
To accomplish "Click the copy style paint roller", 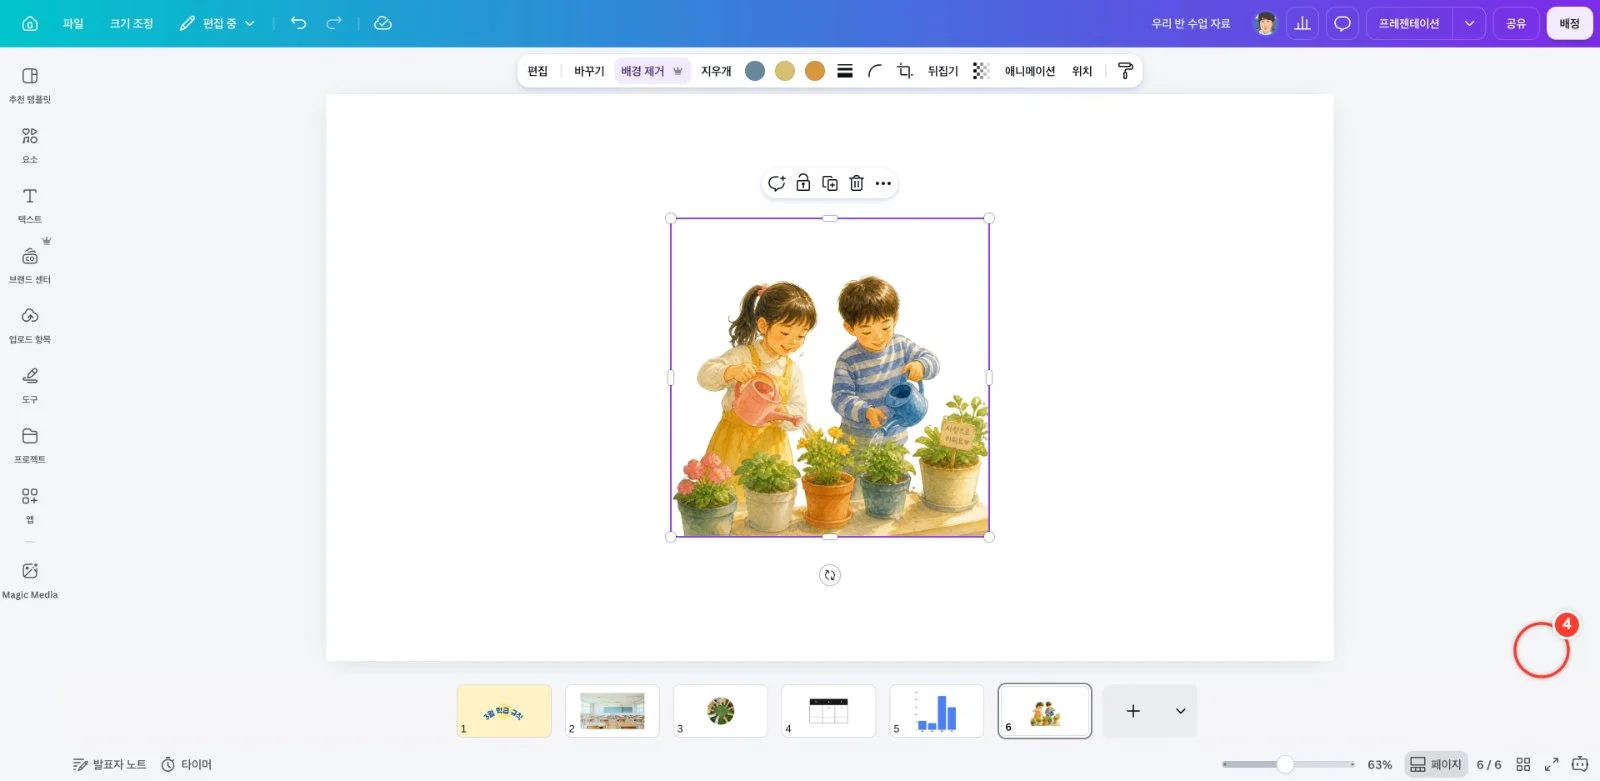I will [x=1125, y=71].
